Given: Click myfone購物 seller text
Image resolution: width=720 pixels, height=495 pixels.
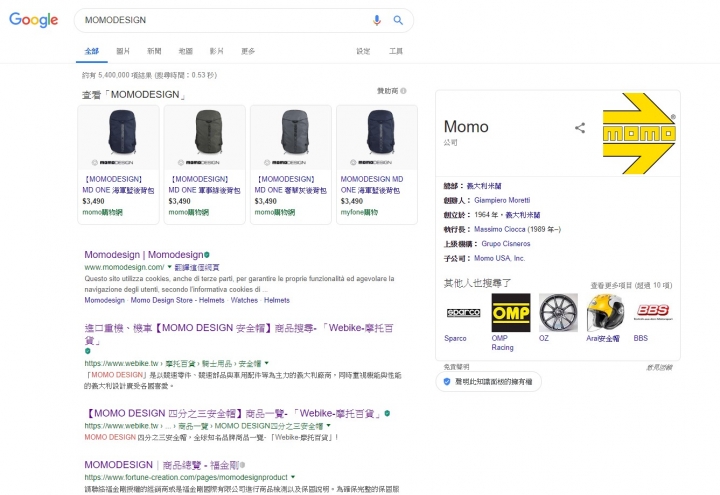Looking at the screenshot, I should [359, 212].
